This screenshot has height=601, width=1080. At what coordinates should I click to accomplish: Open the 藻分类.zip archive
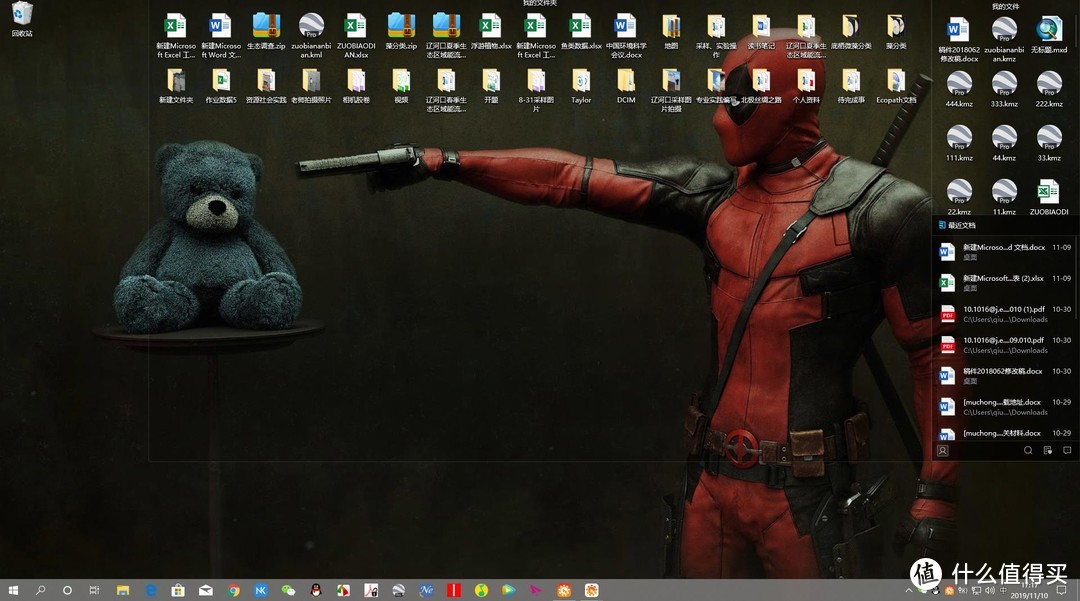[401, 32]
